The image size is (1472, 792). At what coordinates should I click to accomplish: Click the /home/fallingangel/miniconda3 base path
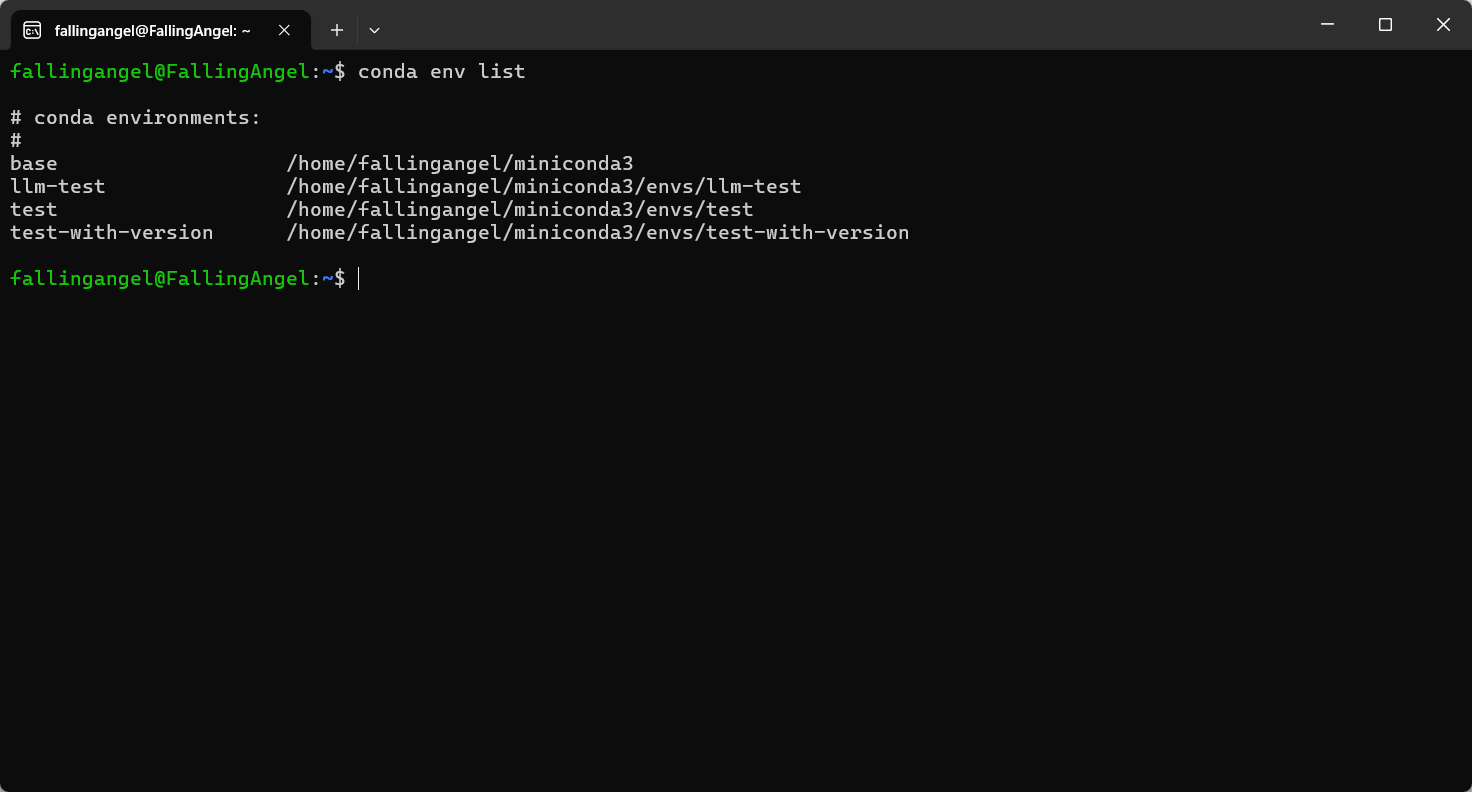[x=460, y=164]
